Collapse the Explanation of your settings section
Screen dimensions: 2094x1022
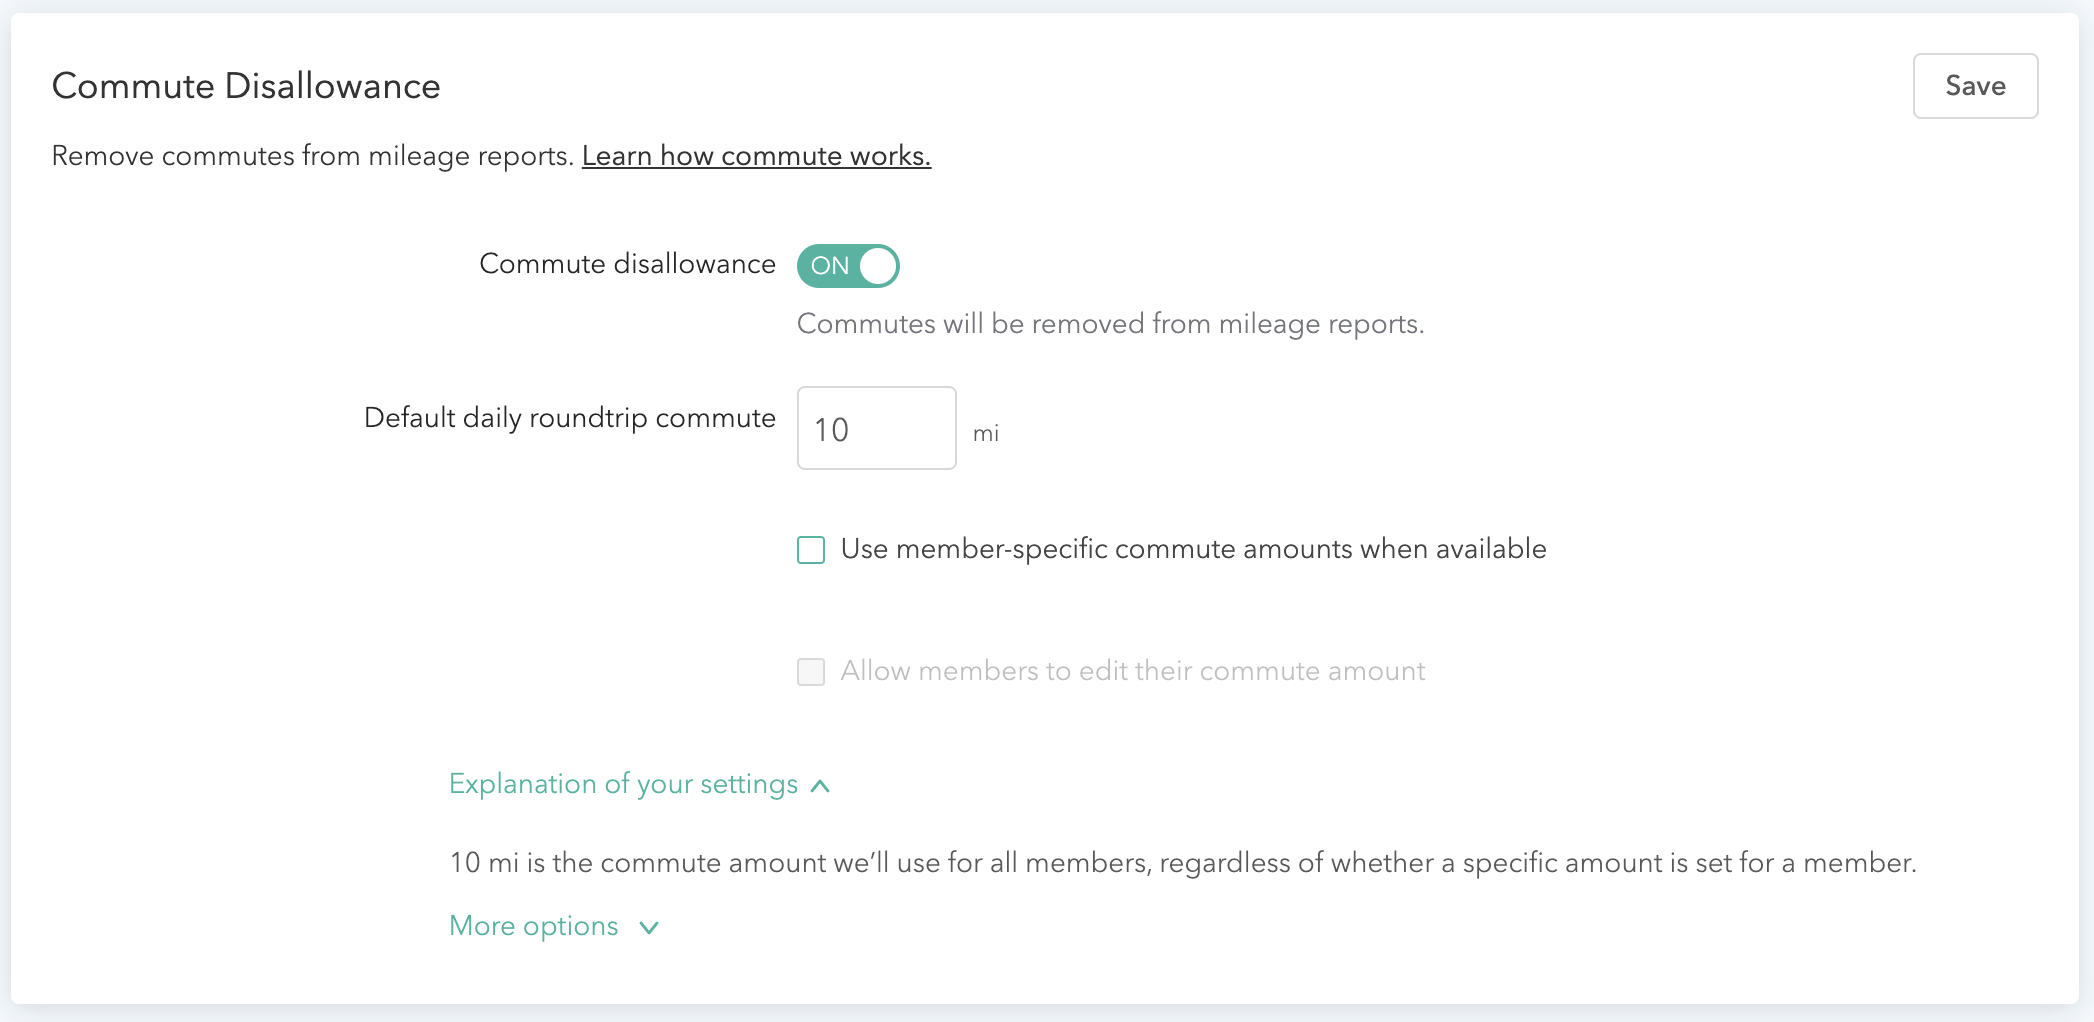623,784
